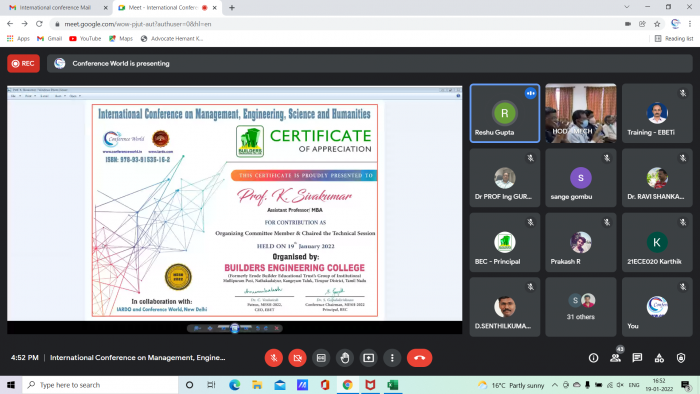Open the activities shapes icon

click(x=659, y=358)
